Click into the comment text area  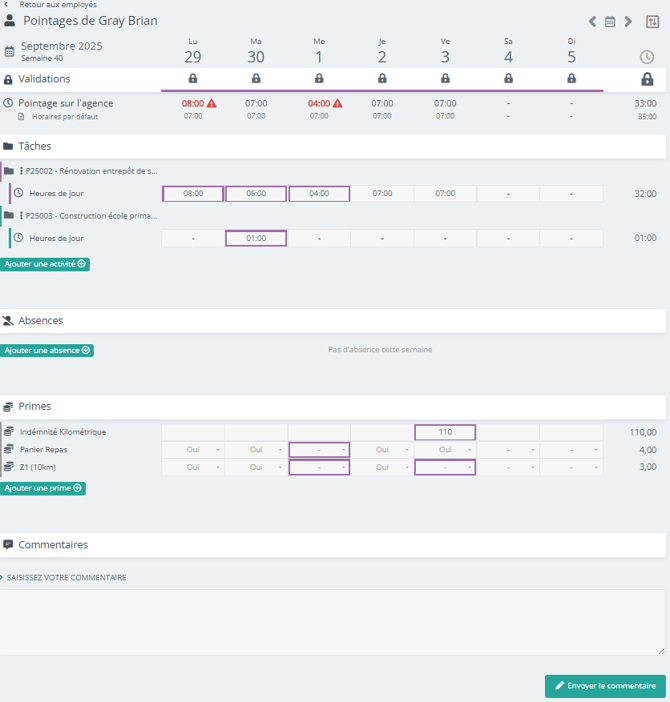tap(333, 622)
